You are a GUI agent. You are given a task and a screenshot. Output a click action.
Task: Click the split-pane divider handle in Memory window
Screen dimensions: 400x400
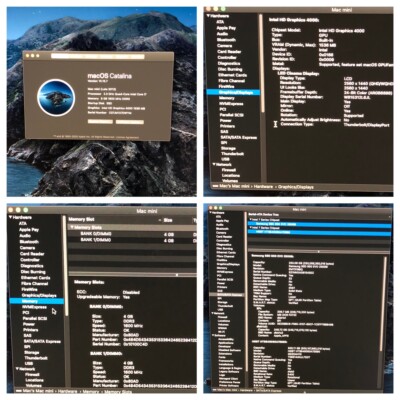click(x=177, y=275)
